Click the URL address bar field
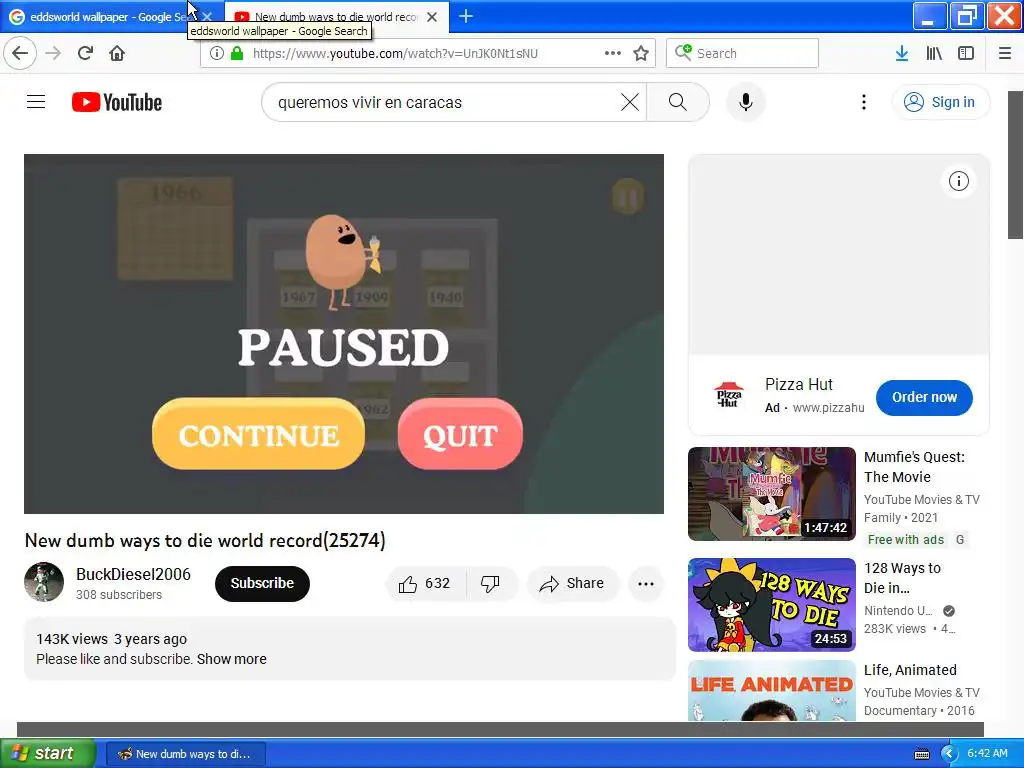Screen dimensions: 1024x768 tap(427, 53)
